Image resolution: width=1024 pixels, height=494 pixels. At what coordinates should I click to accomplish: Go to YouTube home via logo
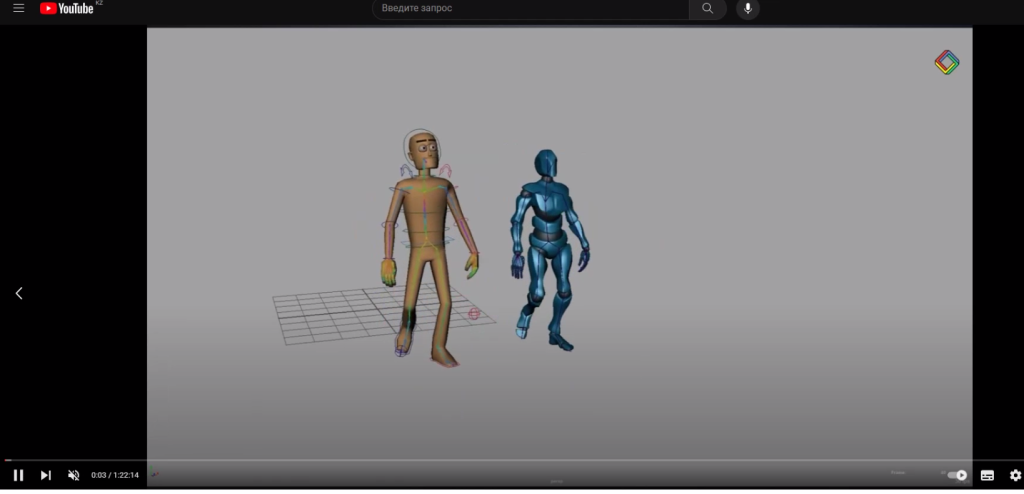click(67, 8)
